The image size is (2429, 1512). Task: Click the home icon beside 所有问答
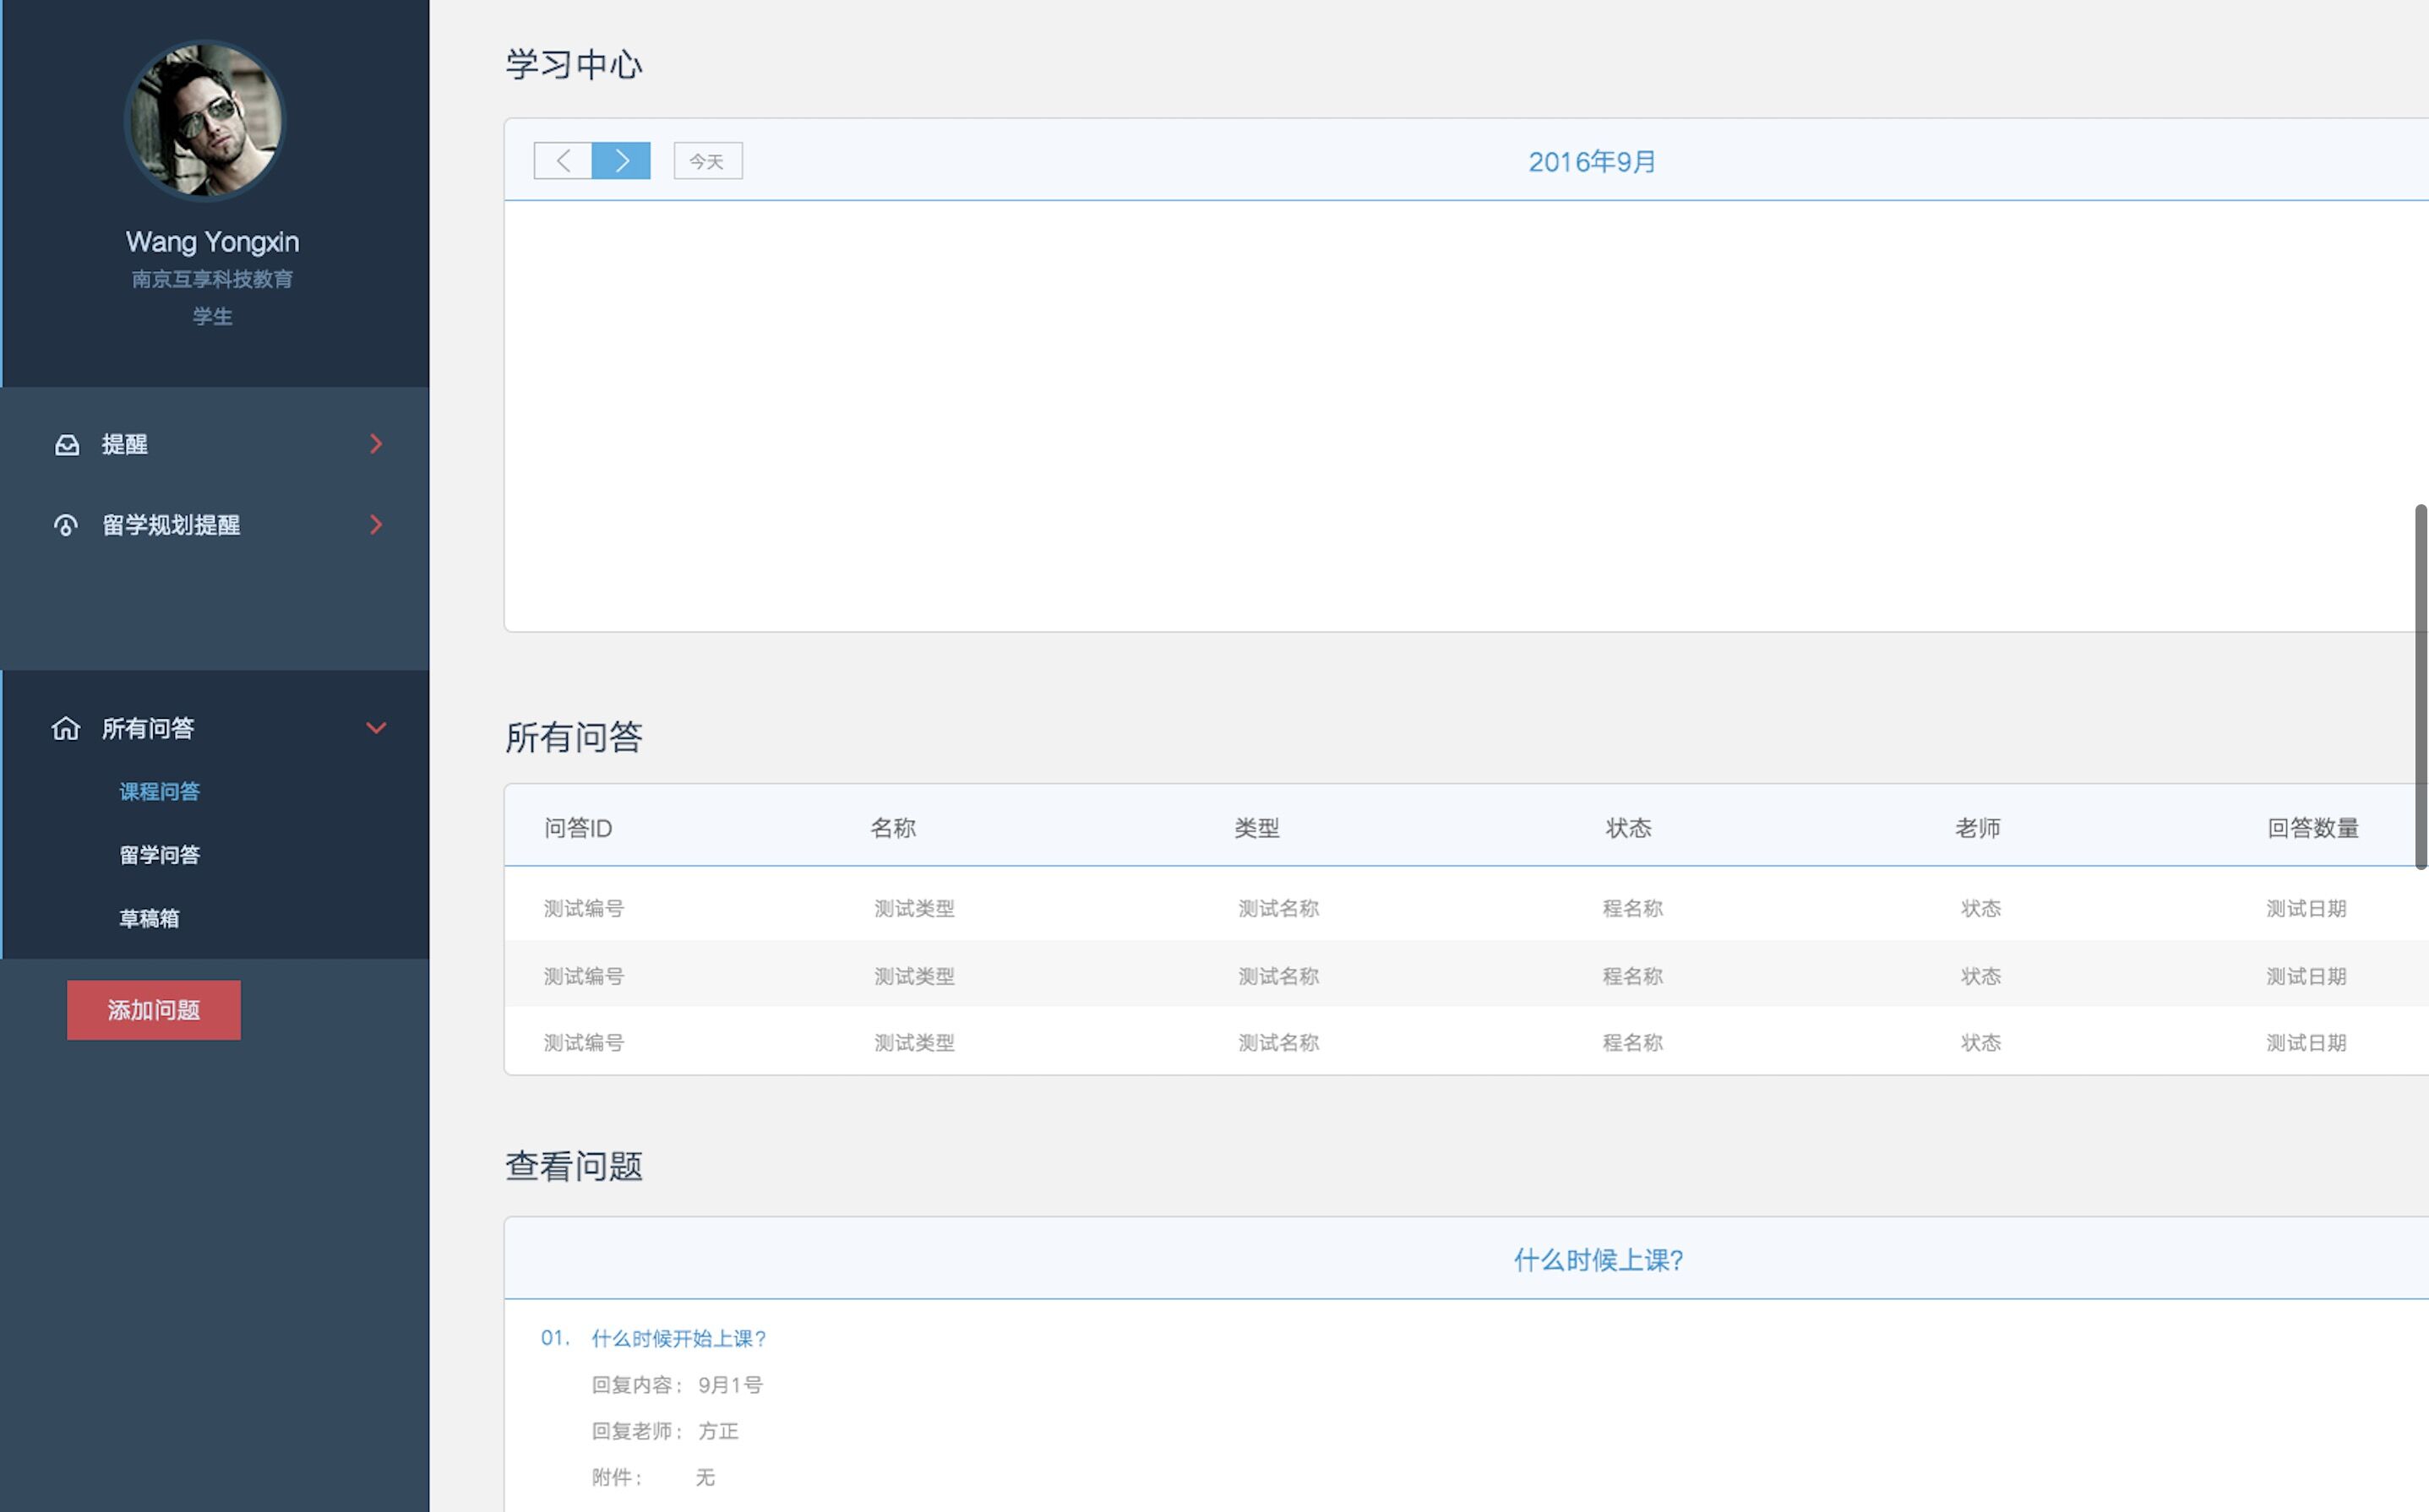(x=66, y=728)
